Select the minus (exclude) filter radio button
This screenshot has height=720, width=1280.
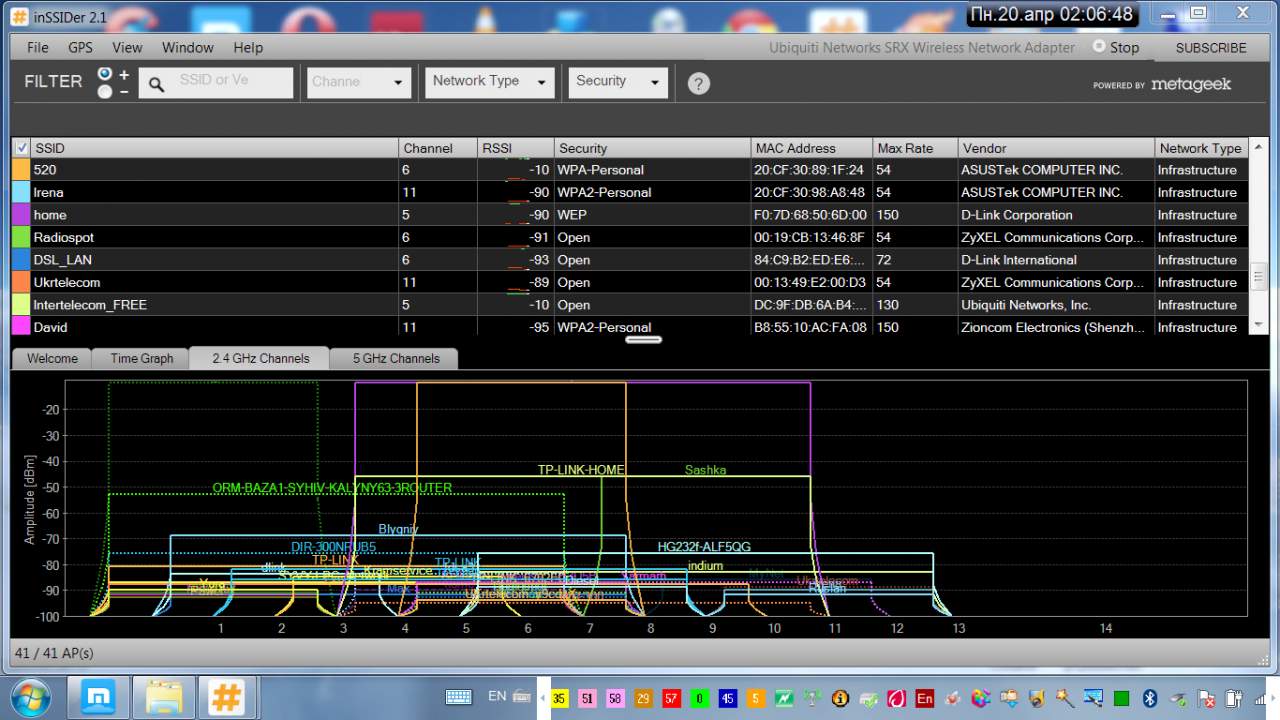[105, 92]
